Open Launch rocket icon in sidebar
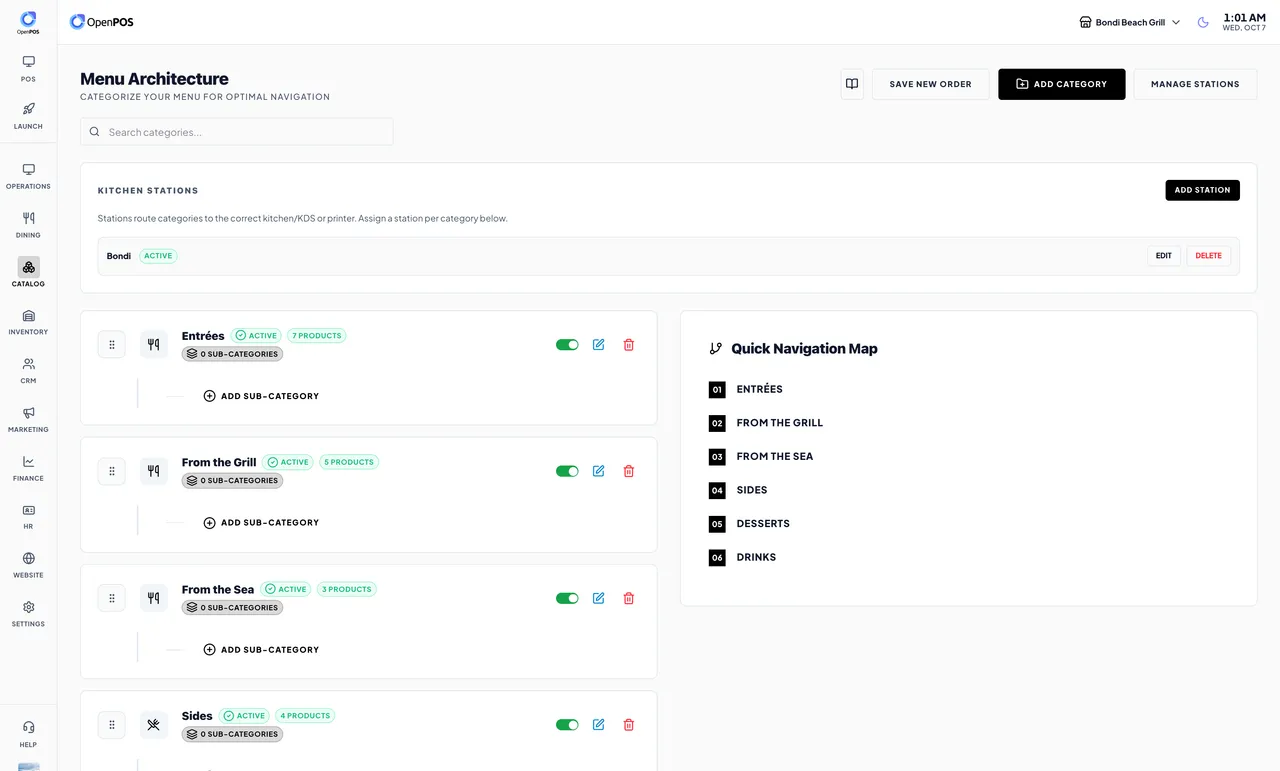1280x771 pixels. tap(28, 116)
